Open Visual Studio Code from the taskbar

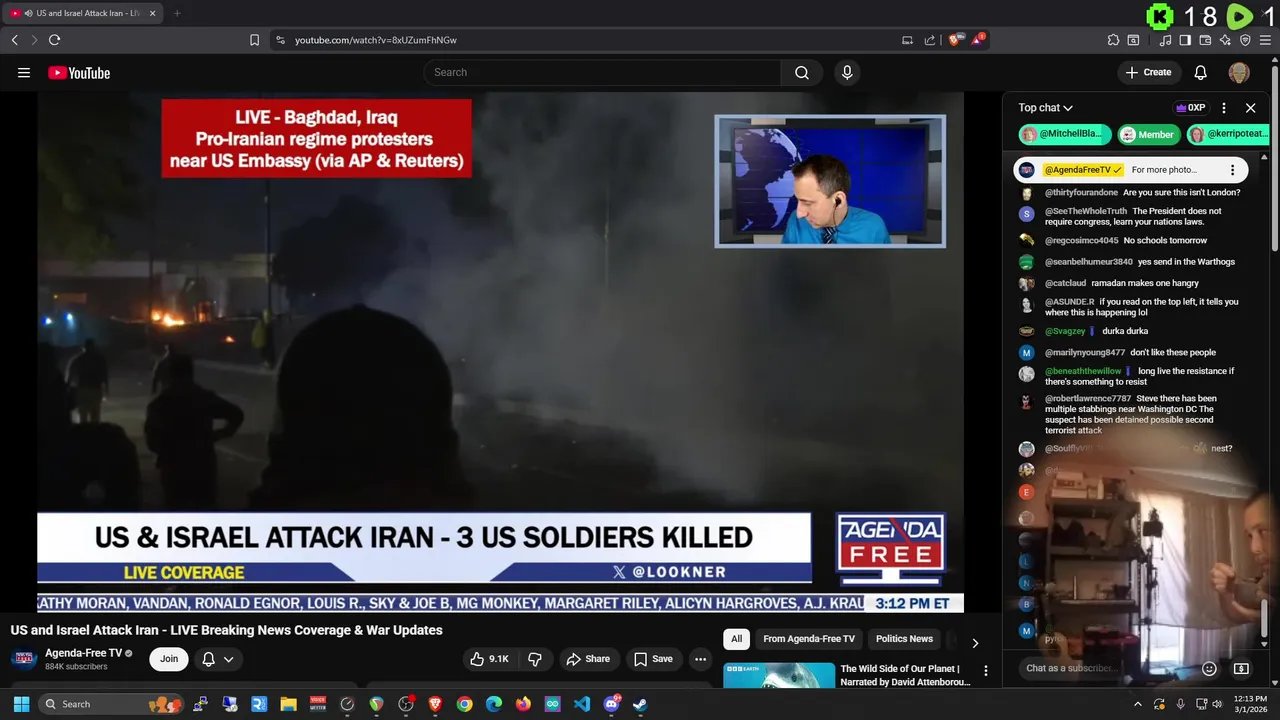click(582, 704)
